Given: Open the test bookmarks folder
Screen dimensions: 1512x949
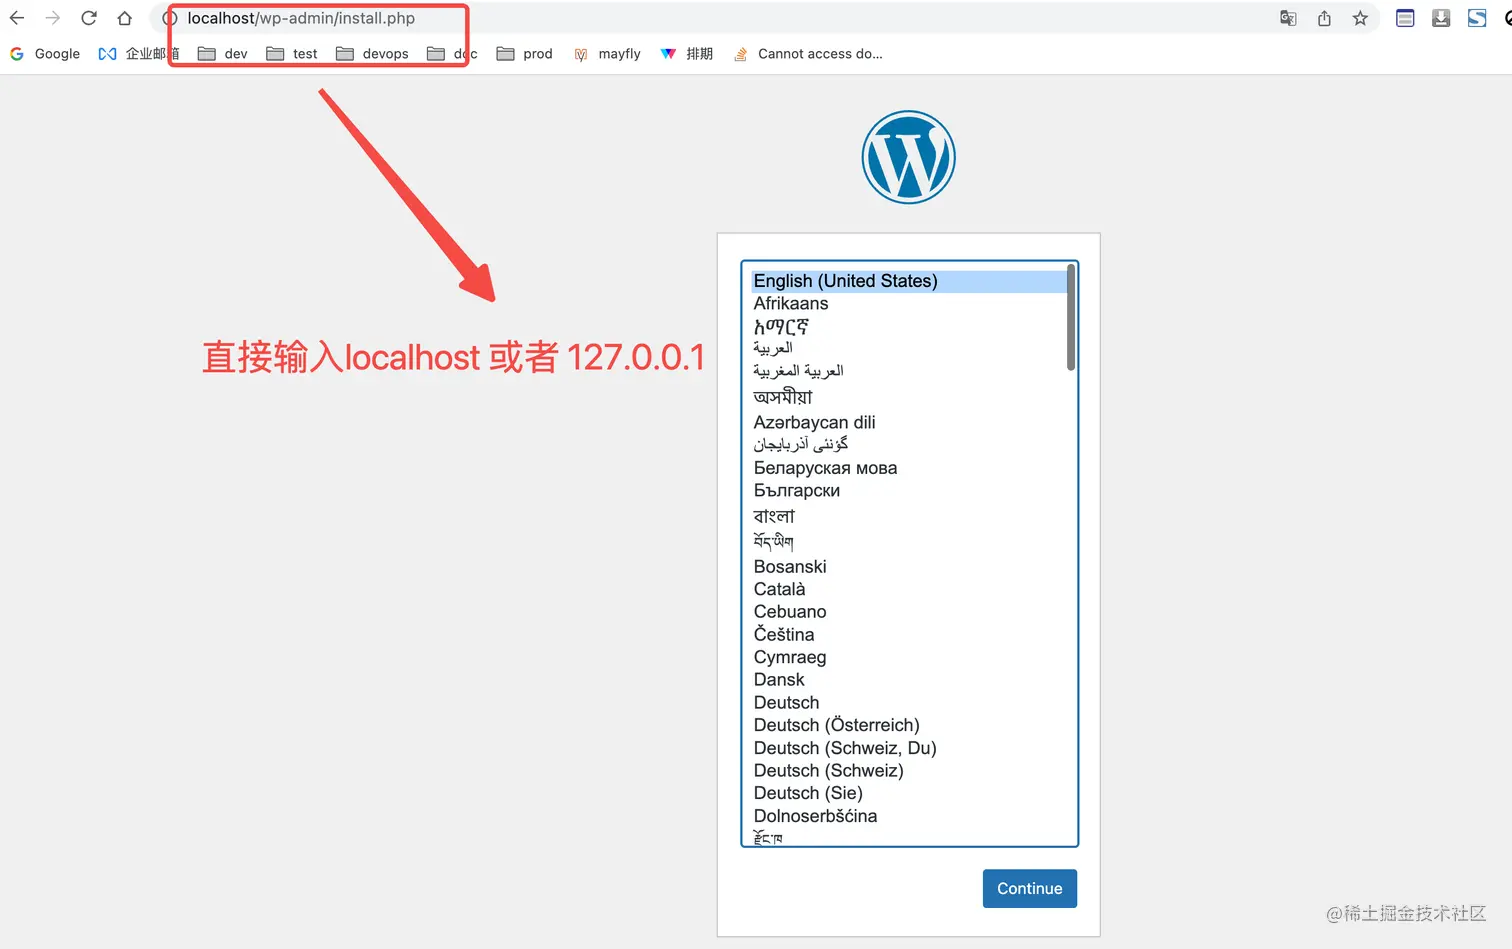Looking at the screenshot, I should [x=292, y=54].
